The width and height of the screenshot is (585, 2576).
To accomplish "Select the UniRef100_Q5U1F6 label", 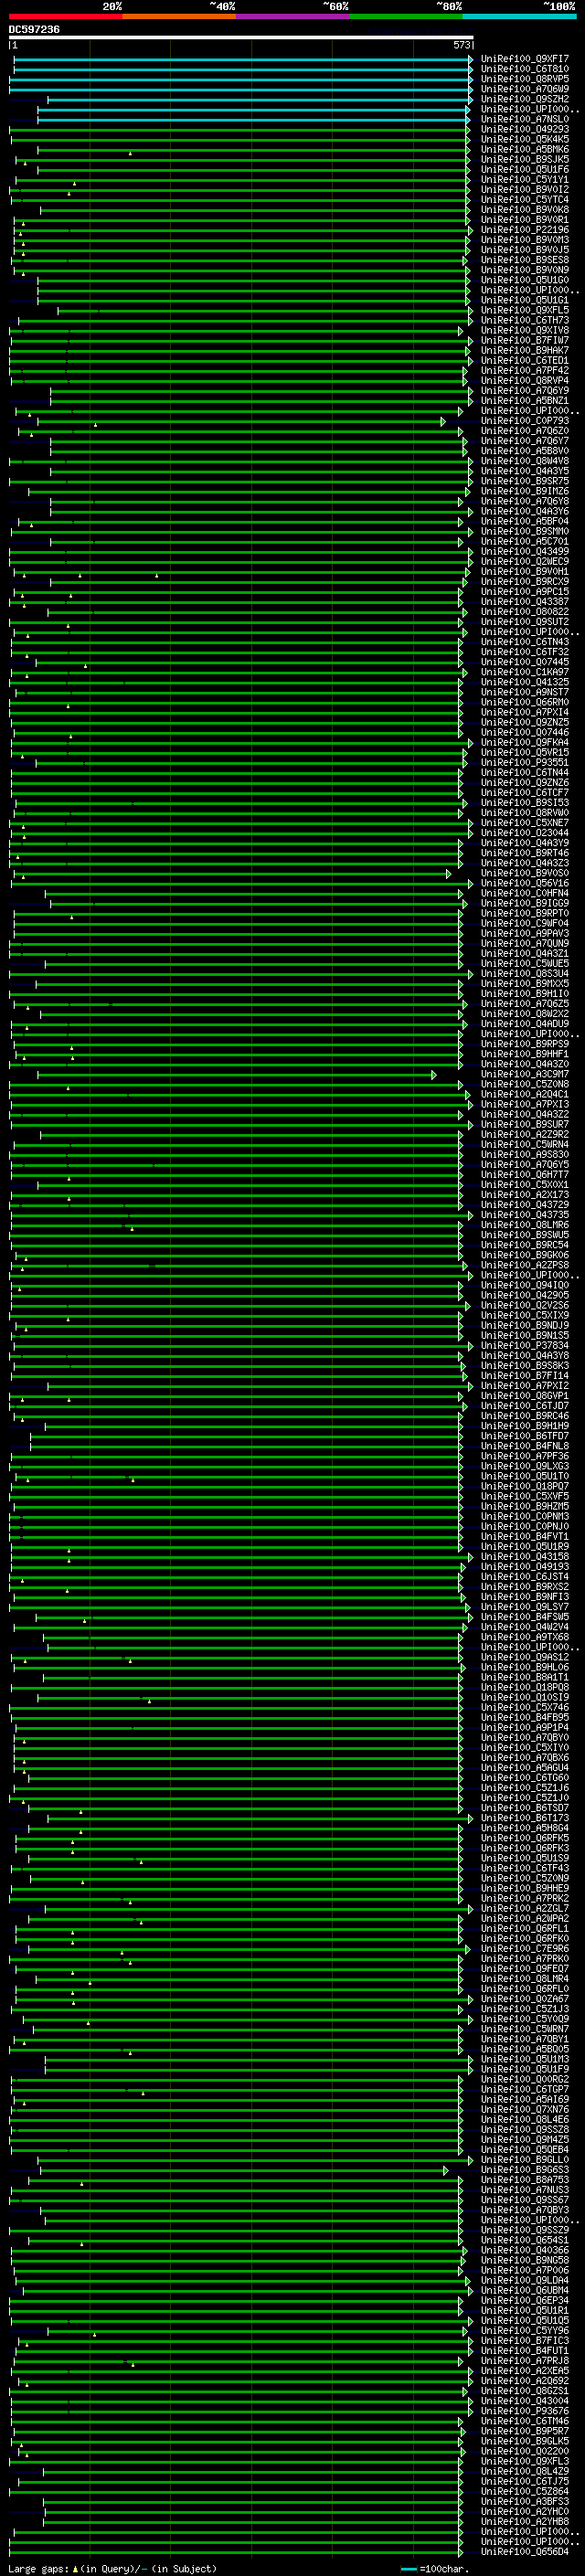I will point(525,170).
